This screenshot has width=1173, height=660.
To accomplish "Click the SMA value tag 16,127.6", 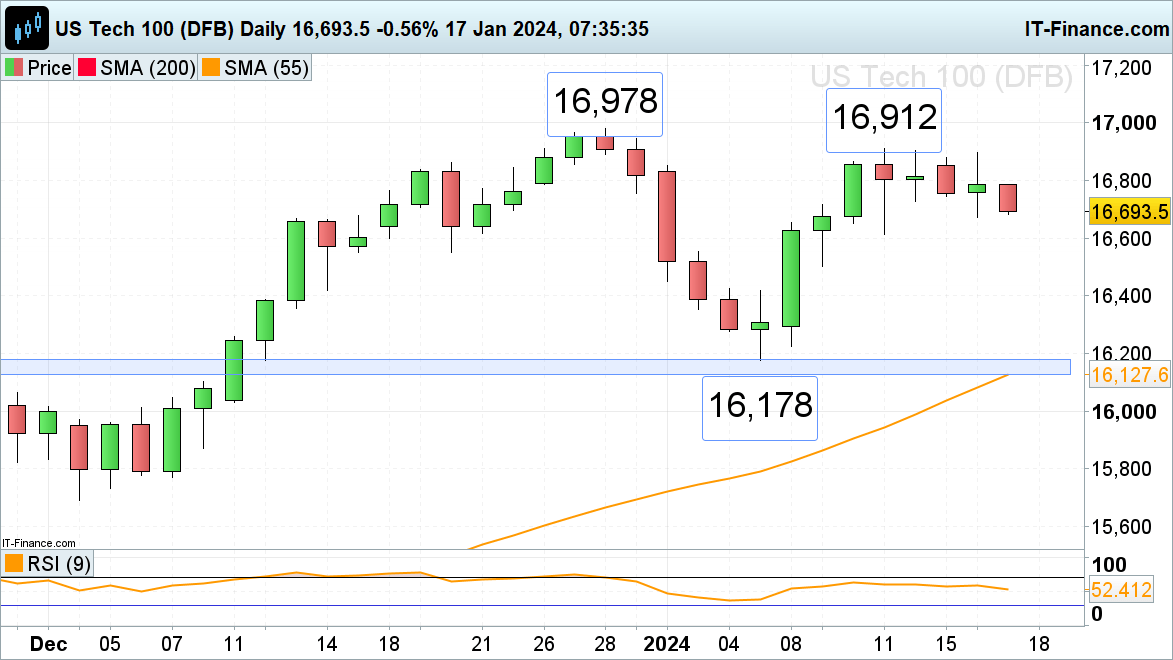I will click(x=1129, y=375).
